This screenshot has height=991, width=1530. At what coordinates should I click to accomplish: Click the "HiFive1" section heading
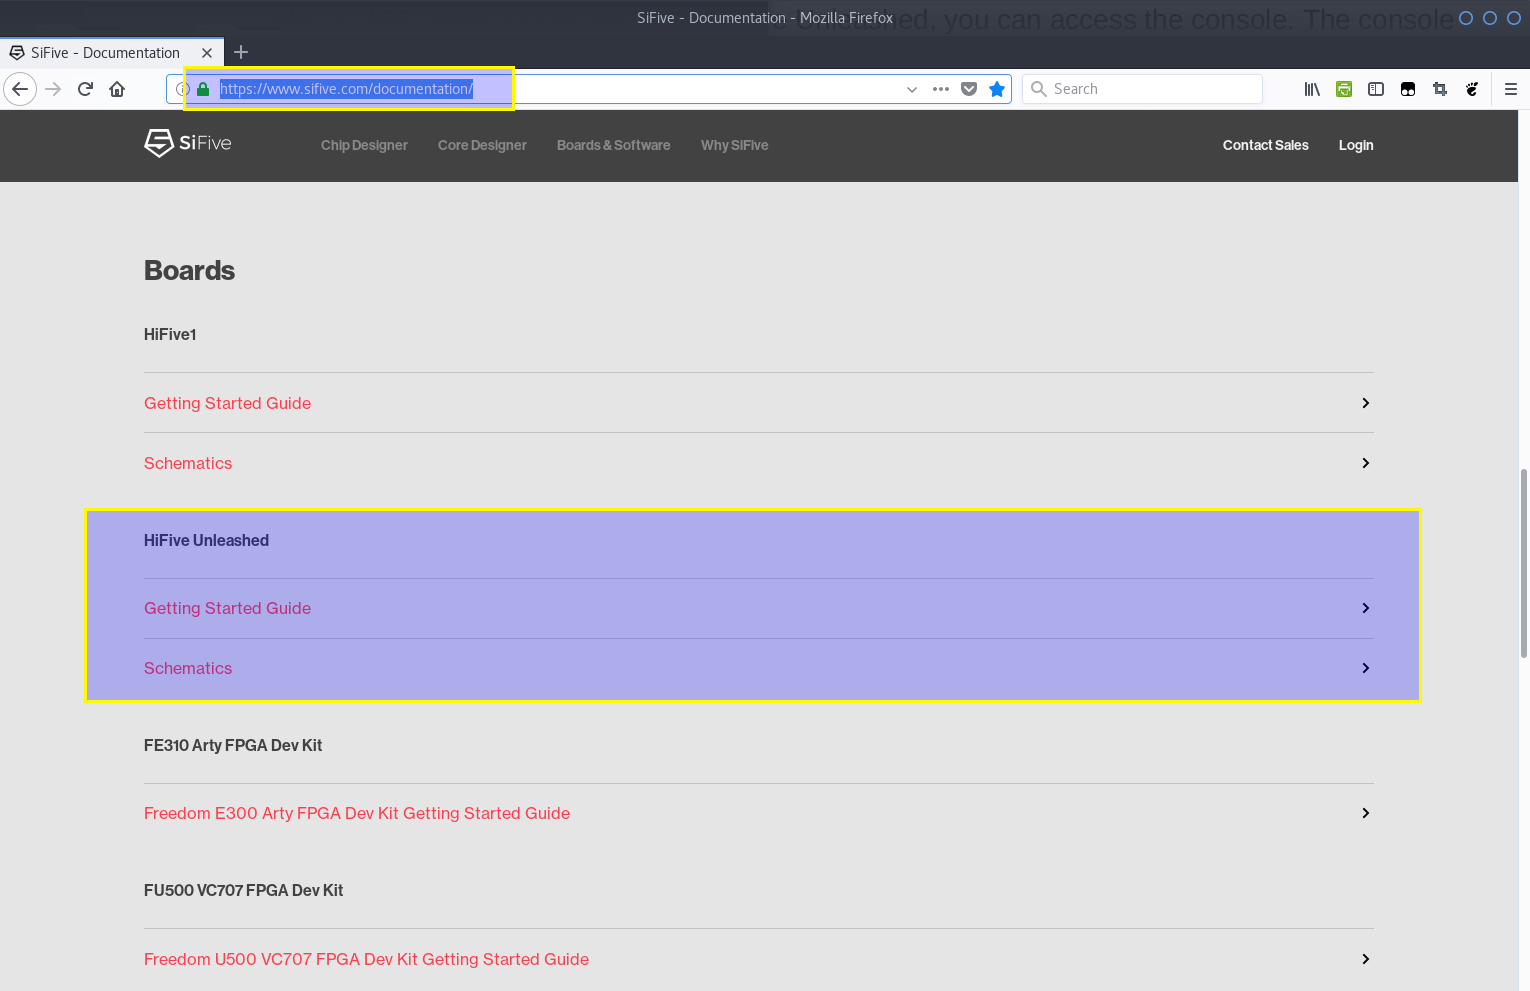coord(170,334)
